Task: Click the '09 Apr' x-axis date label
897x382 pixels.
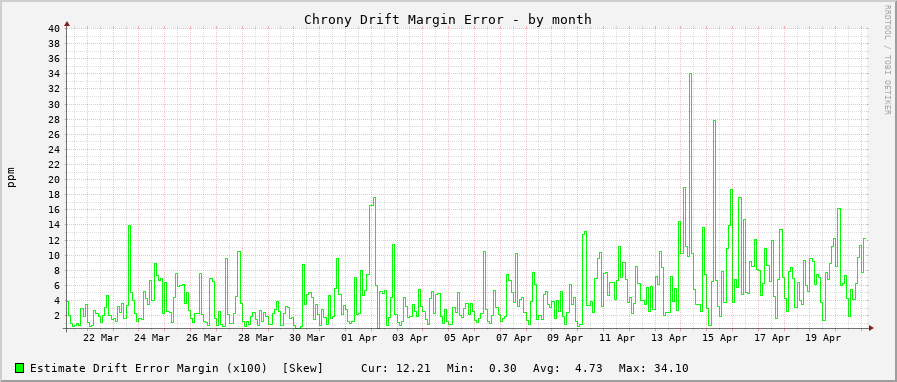Action: (x=566, y=338)
